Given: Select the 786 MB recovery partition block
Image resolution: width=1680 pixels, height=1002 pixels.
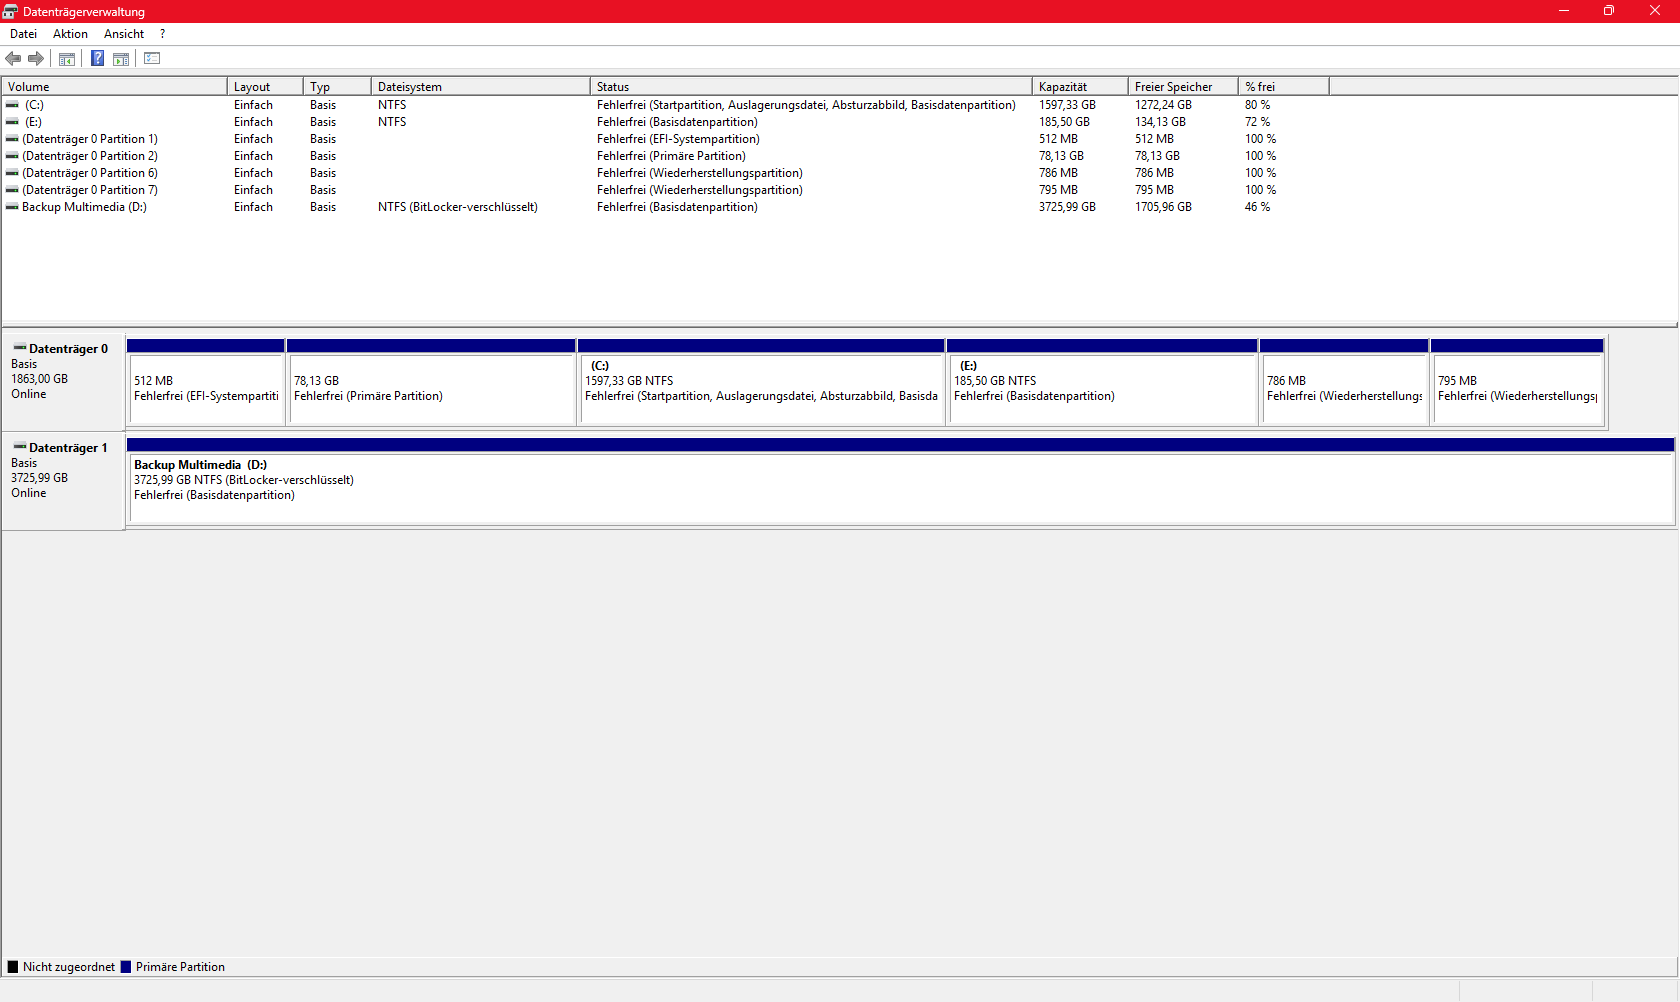Looking at the screenshot, I should coord(1344,382).
